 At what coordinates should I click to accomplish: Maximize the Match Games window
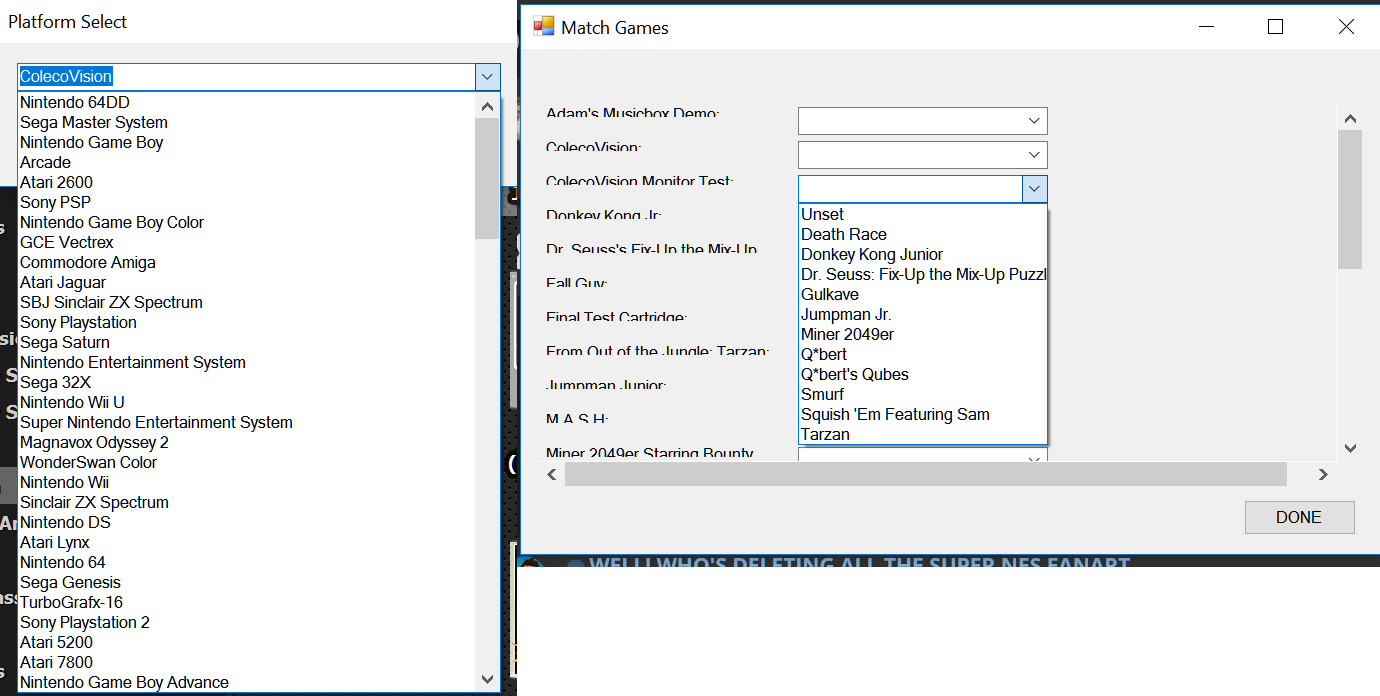pyautogui.click(x=1275, y=27)
